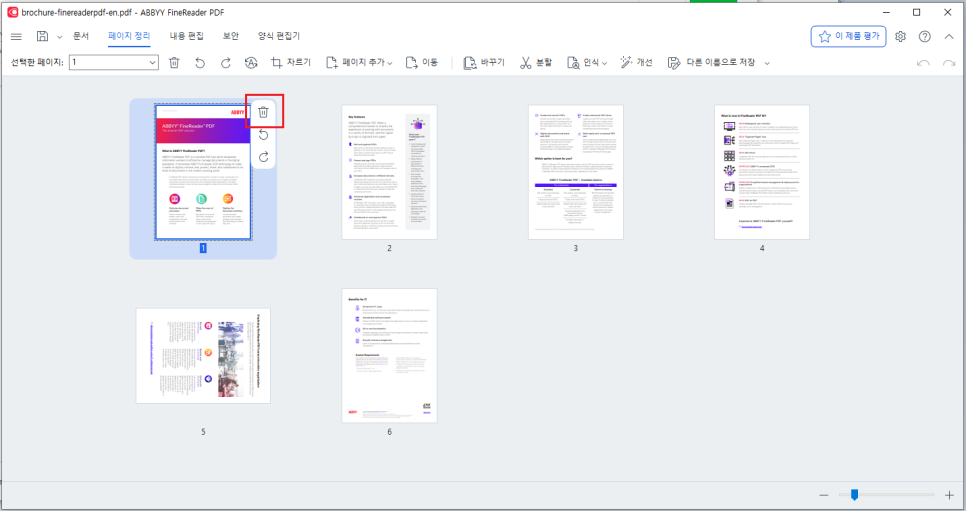Open the 페이지 추가 dropdown
This screenshot has height=511, width=966.
(359, 62)
